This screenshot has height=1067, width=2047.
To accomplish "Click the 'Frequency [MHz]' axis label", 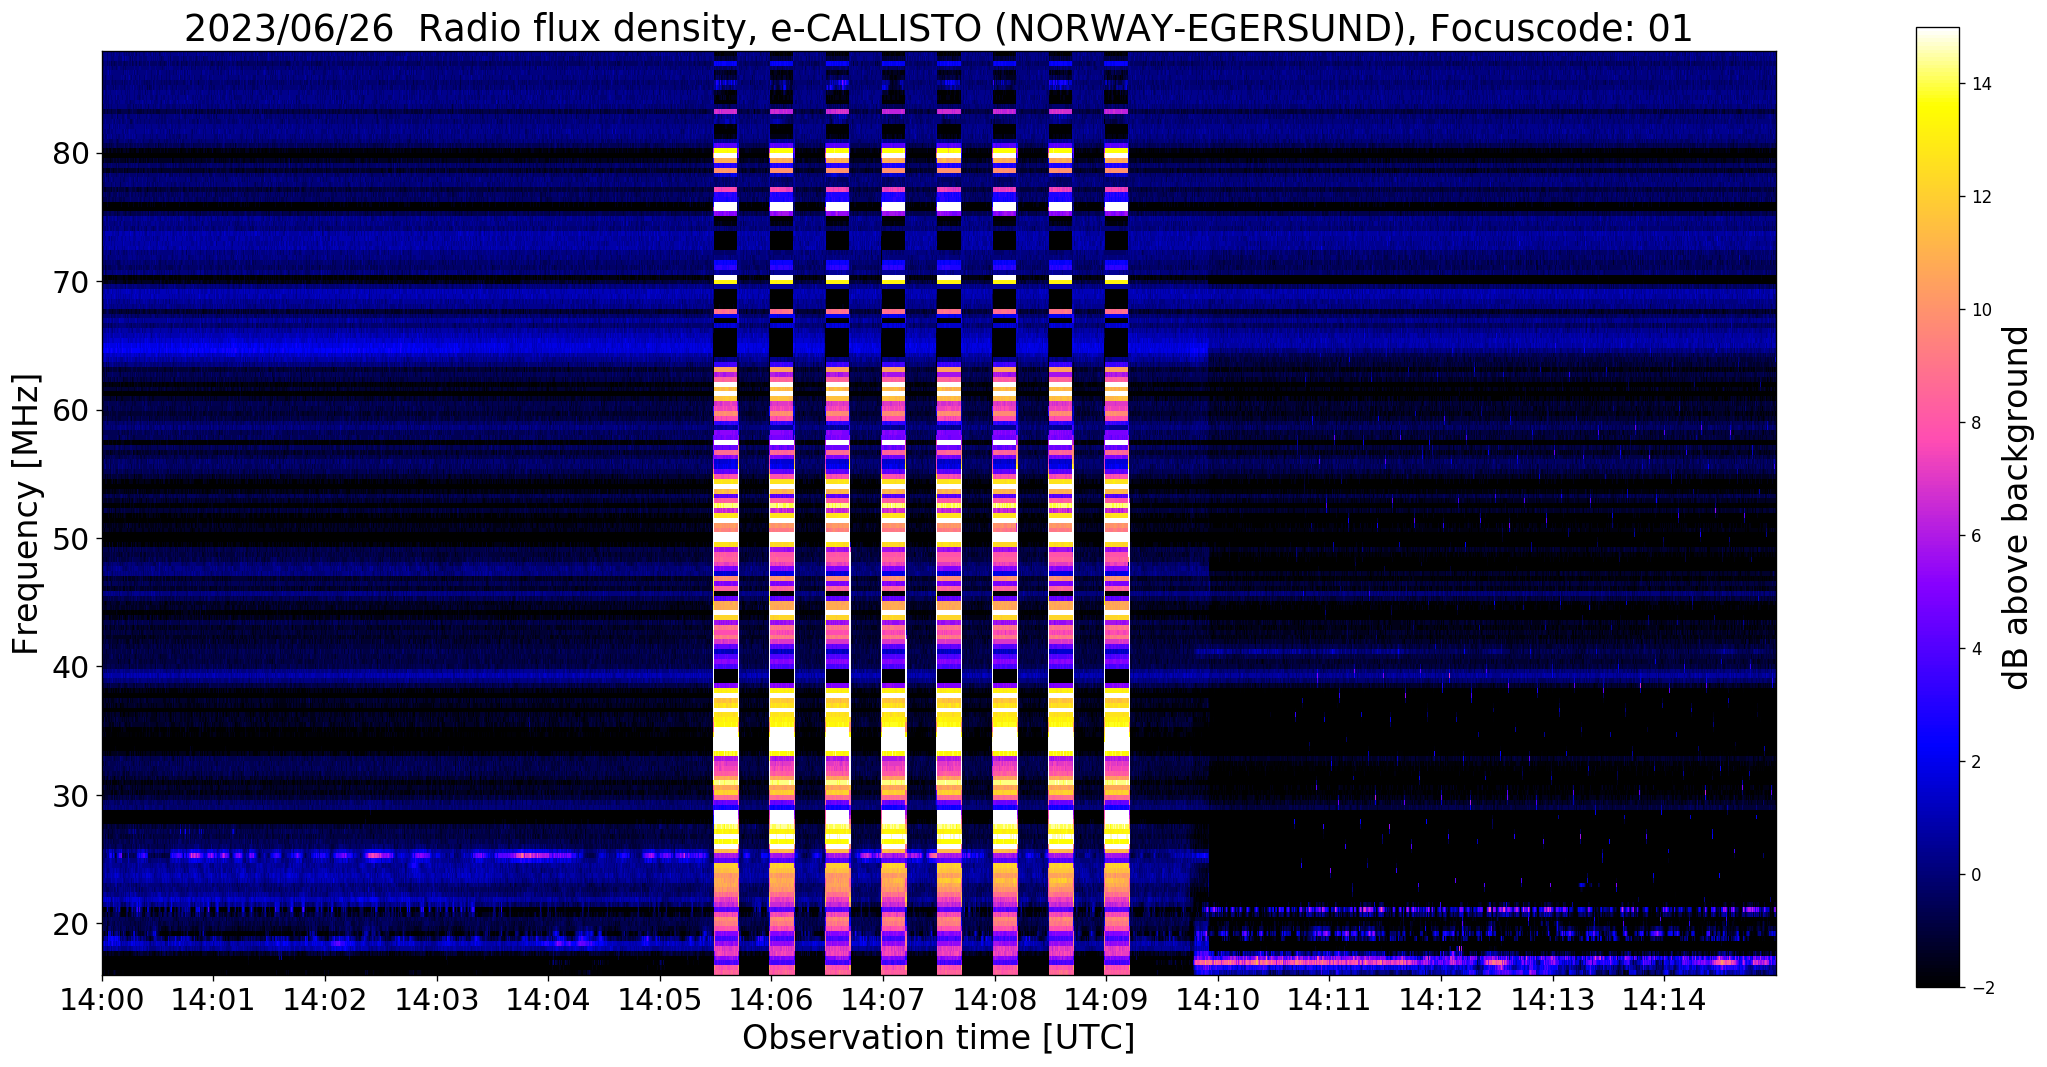I will click(x=27, y=513).
